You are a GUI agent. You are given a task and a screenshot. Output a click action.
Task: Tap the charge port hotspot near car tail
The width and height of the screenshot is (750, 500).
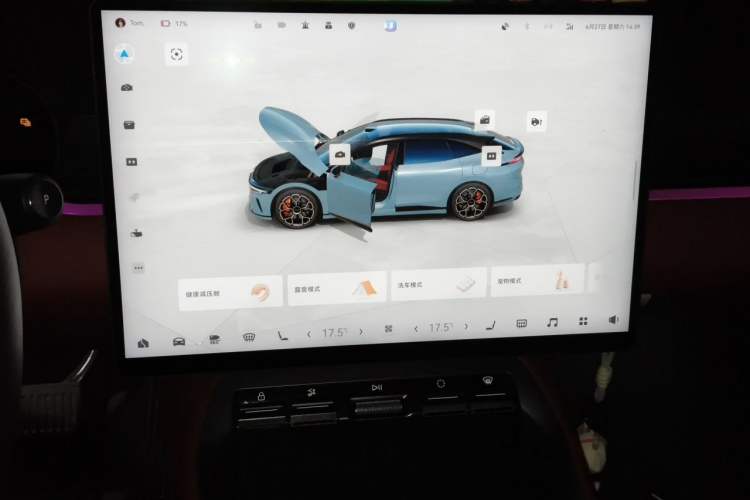(x=491, y=156)
